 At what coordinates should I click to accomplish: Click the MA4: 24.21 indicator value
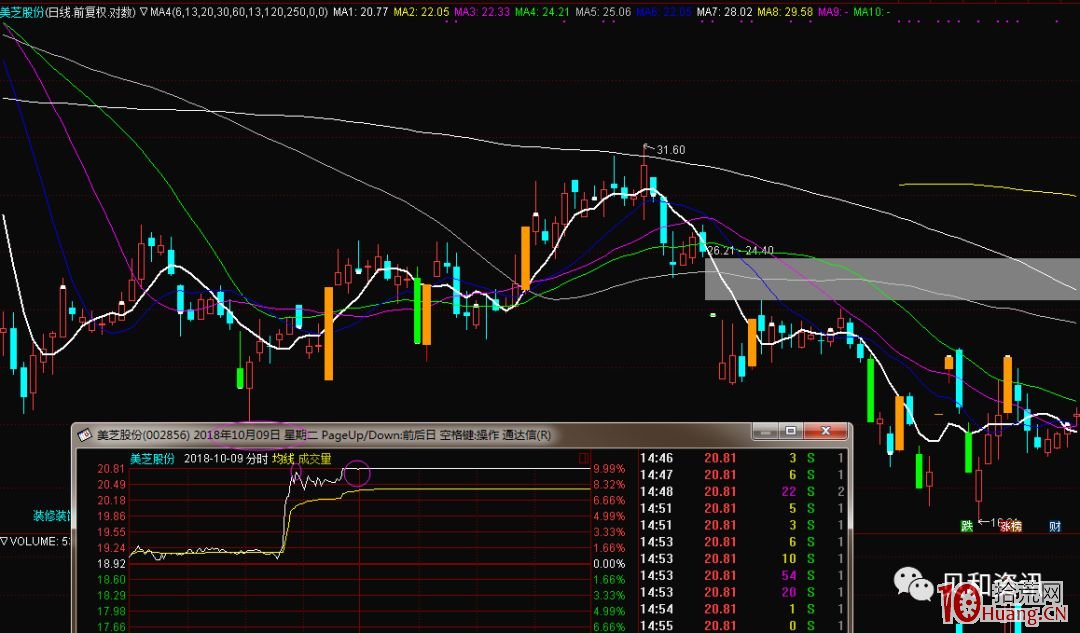[x=542, y=12]
